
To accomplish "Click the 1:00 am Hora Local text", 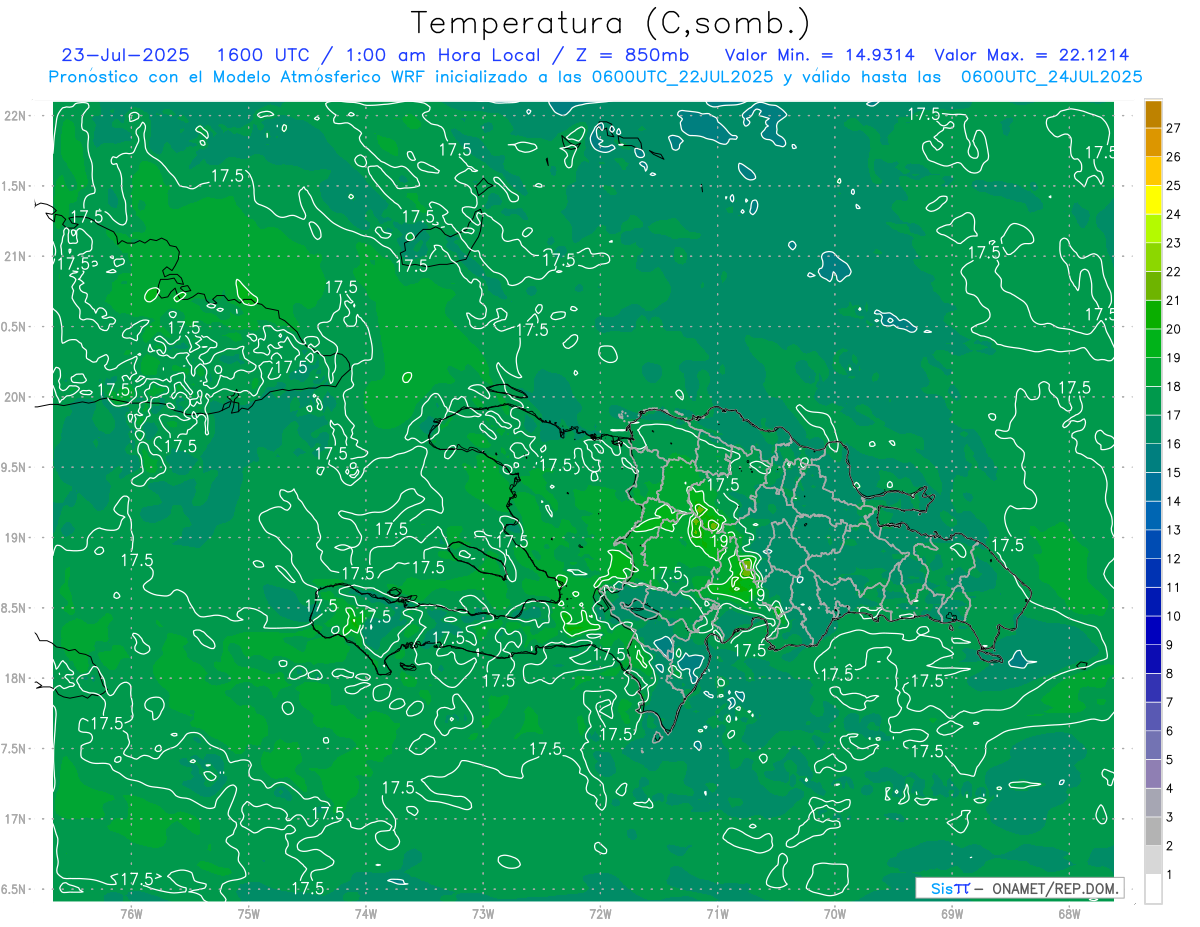I will coord(442,56).
